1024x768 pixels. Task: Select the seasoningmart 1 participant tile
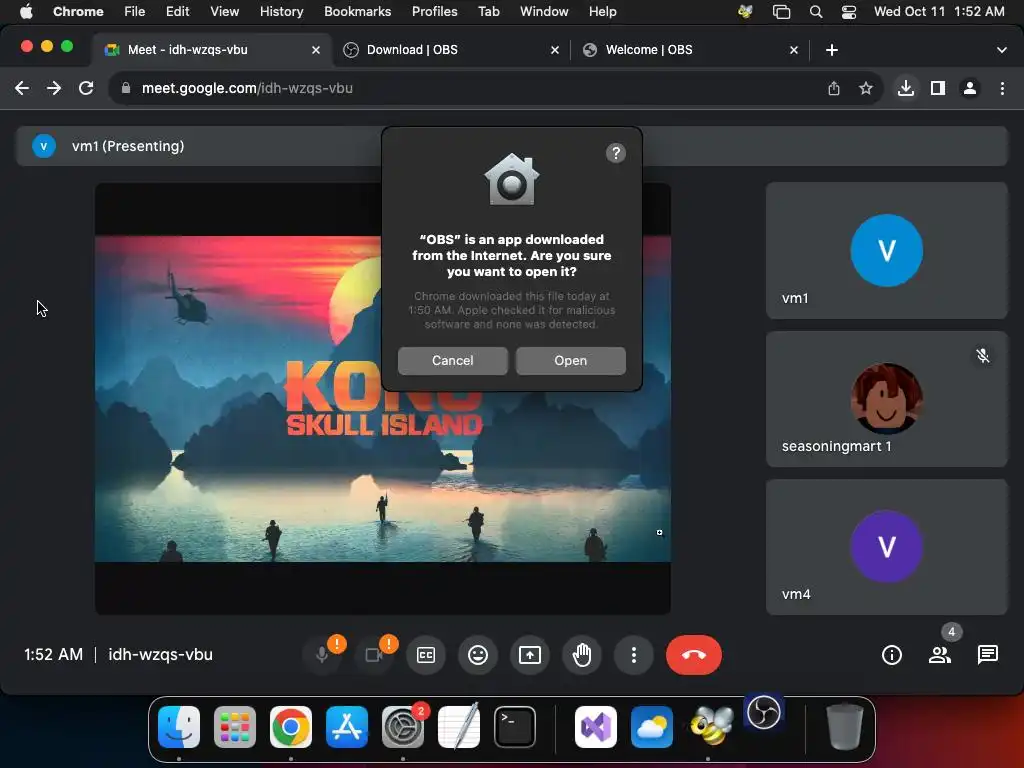886,399
